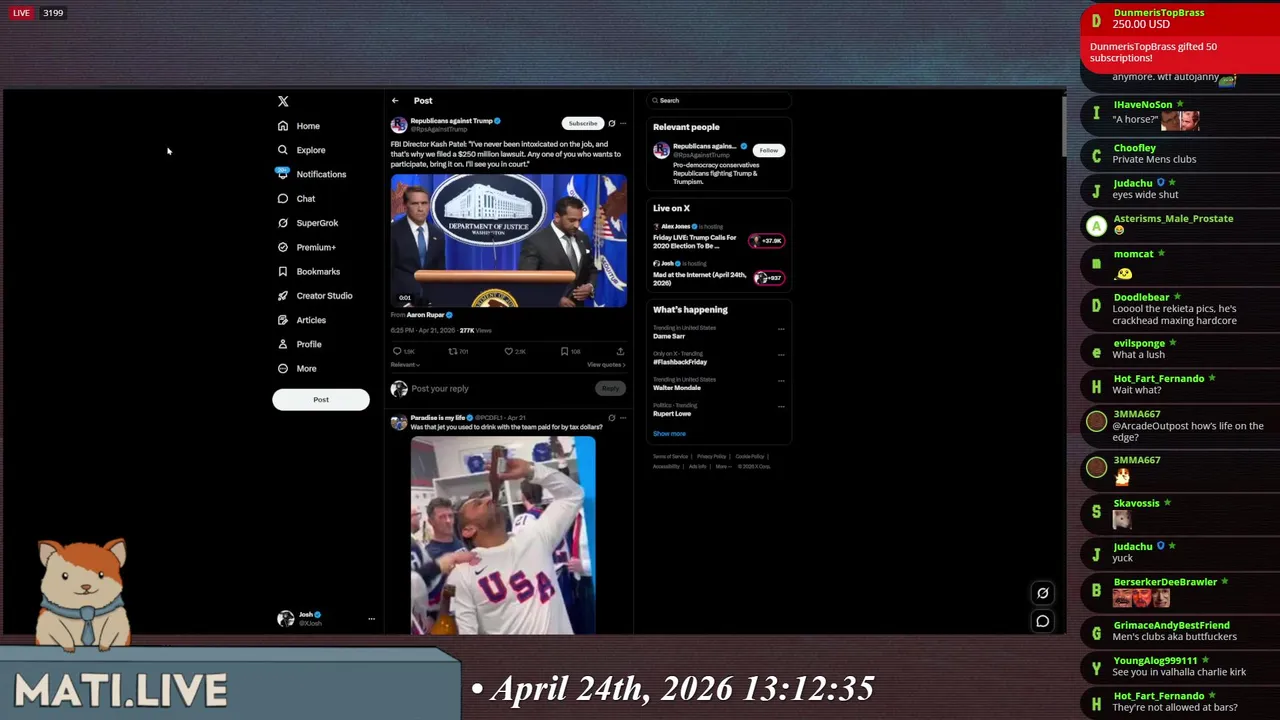Open Josh account avatar in sidebar
The image size is (1280, 720).
[285, 619]
